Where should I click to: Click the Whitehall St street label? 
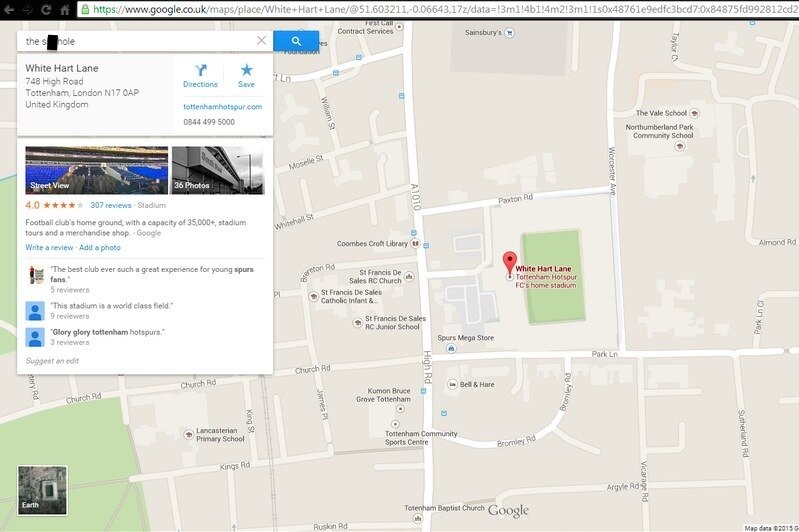click(294, 222)
